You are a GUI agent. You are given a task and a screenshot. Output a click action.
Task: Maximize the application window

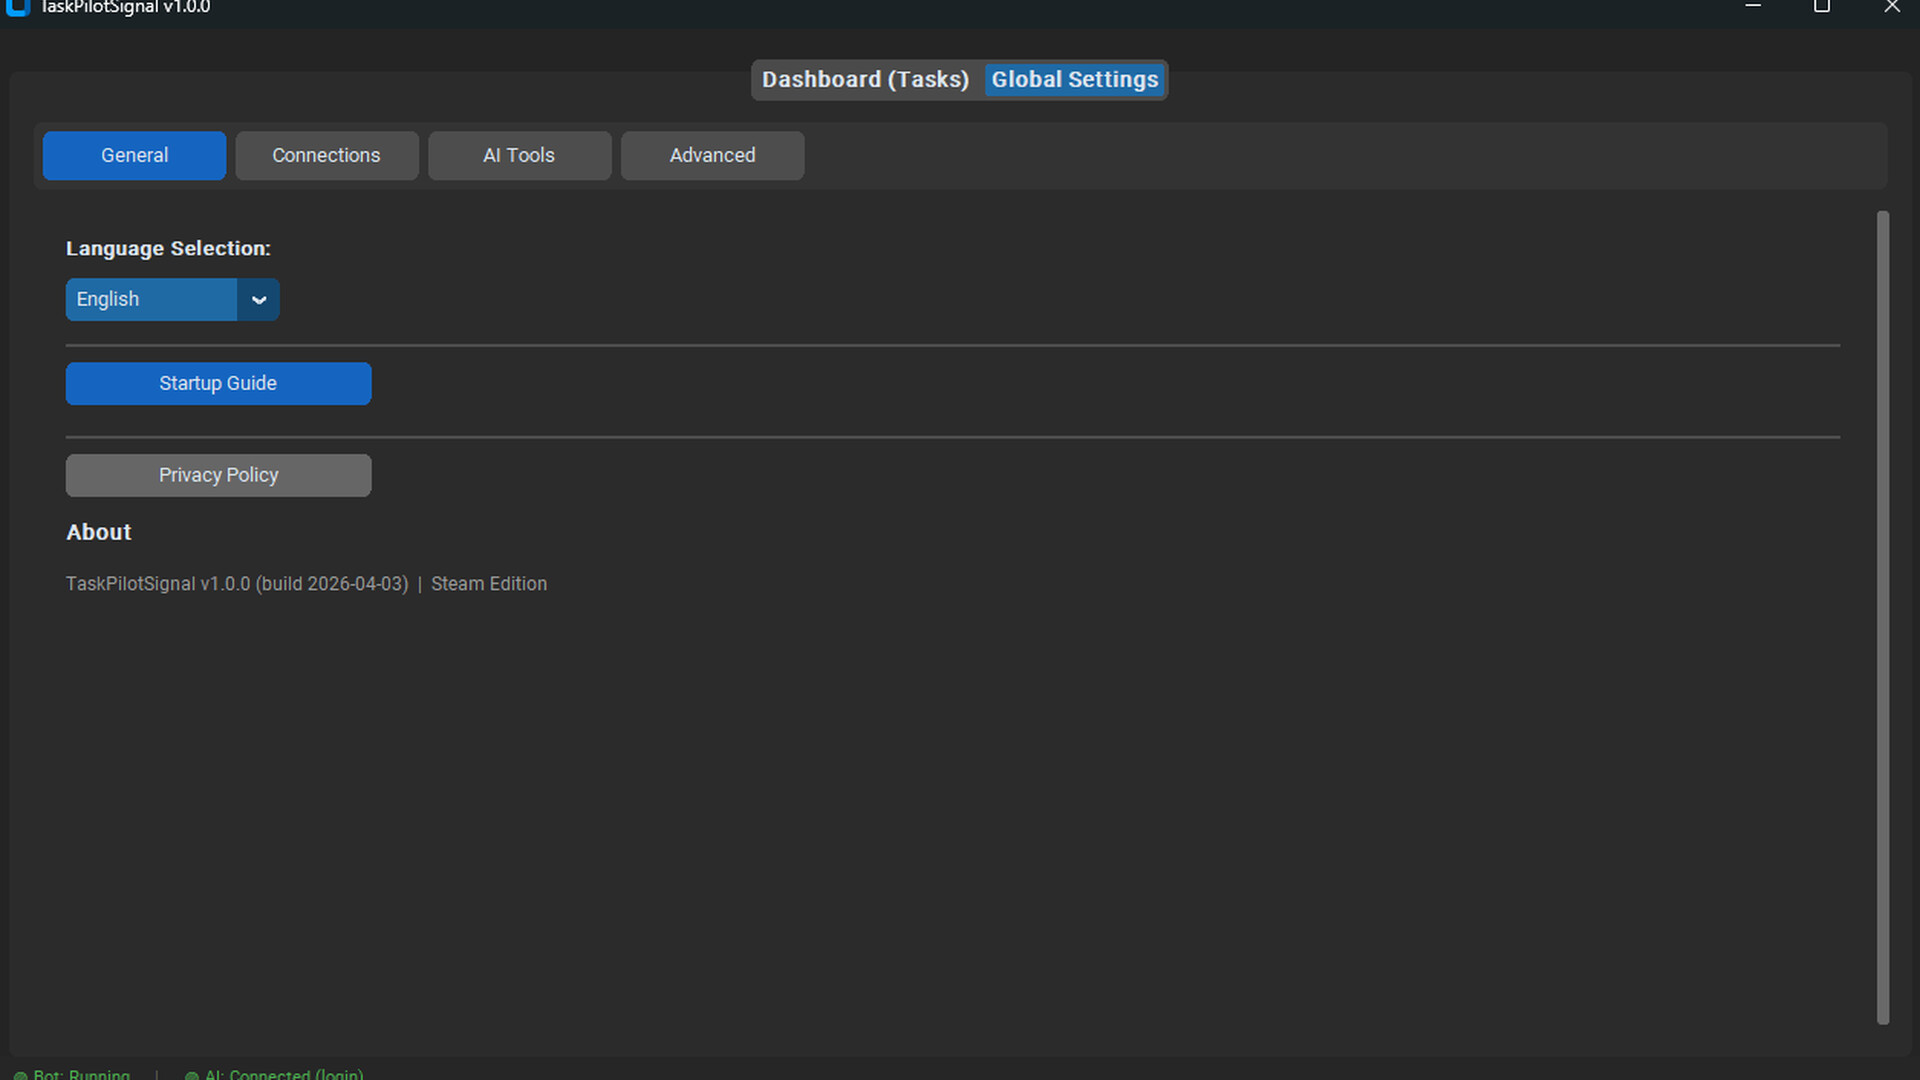click(1822, 7)
